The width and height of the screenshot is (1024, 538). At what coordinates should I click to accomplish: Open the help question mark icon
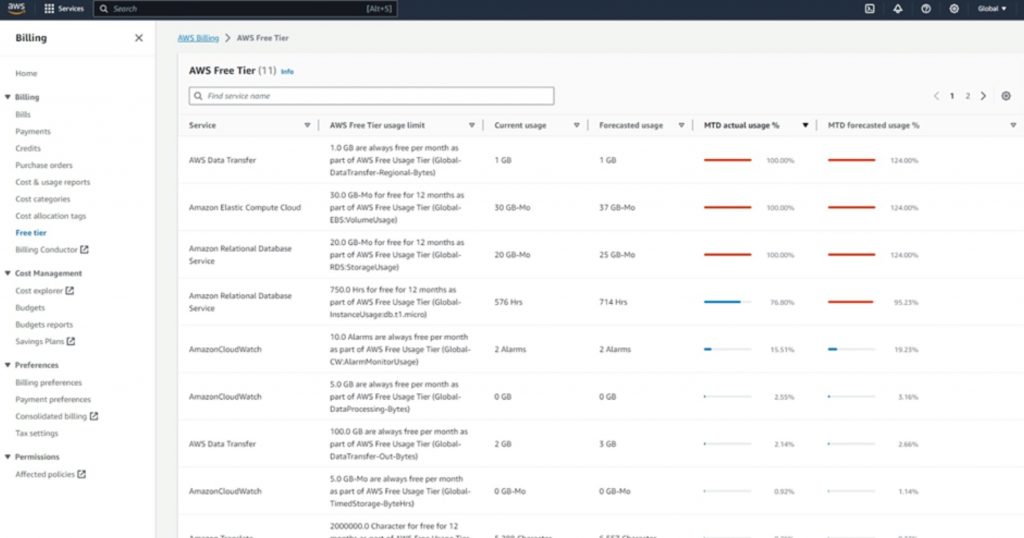(925, 8)
